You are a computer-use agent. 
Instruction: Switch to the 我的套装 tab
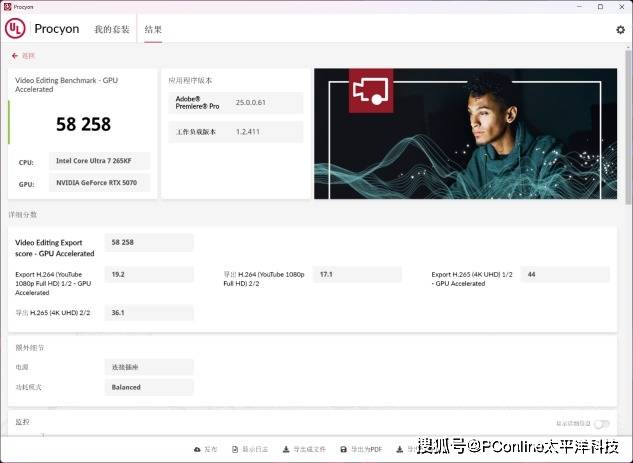coord(112,30)
